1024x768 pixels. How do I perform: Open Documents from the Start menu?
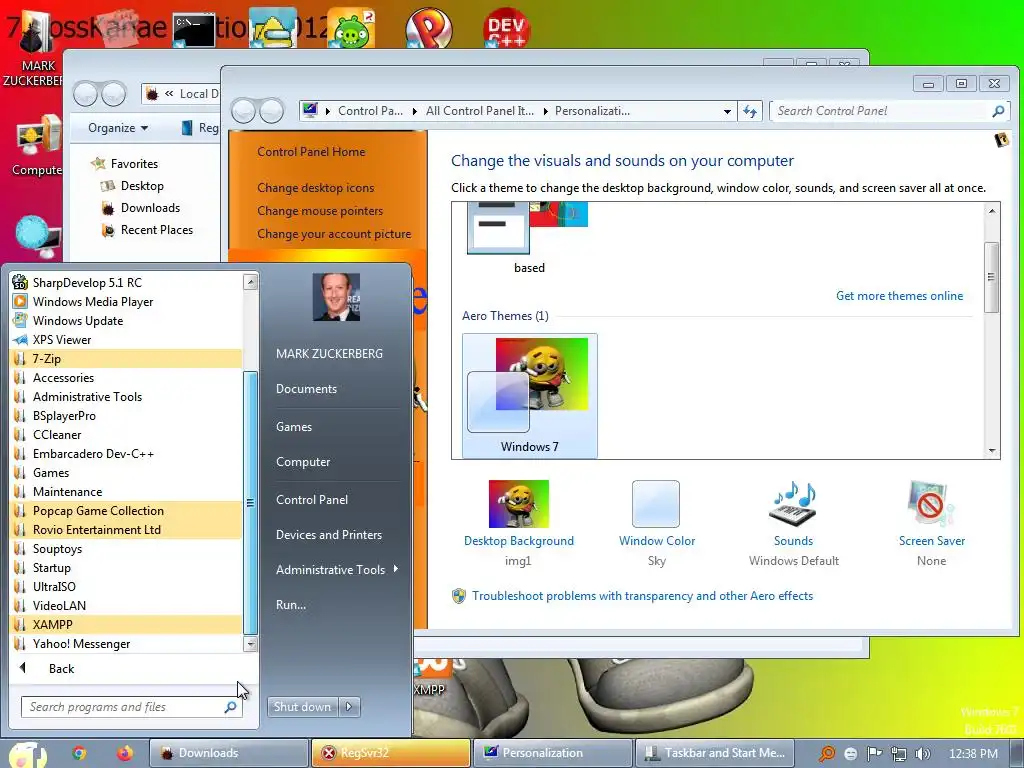306,389
